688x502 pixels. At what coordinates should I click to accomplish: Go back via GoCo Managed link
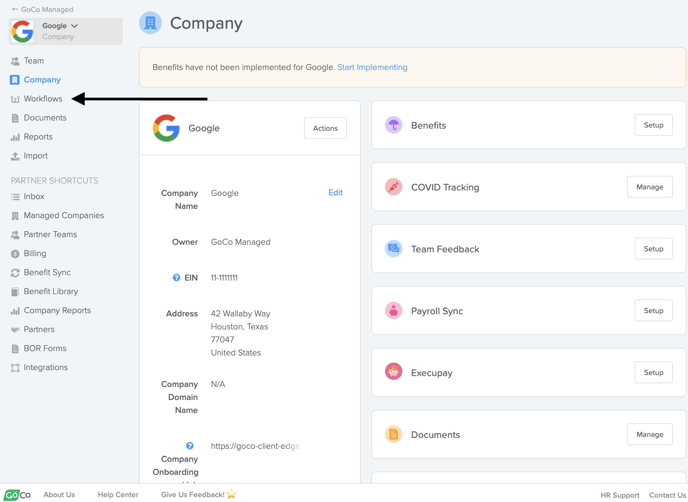(43, 9)
